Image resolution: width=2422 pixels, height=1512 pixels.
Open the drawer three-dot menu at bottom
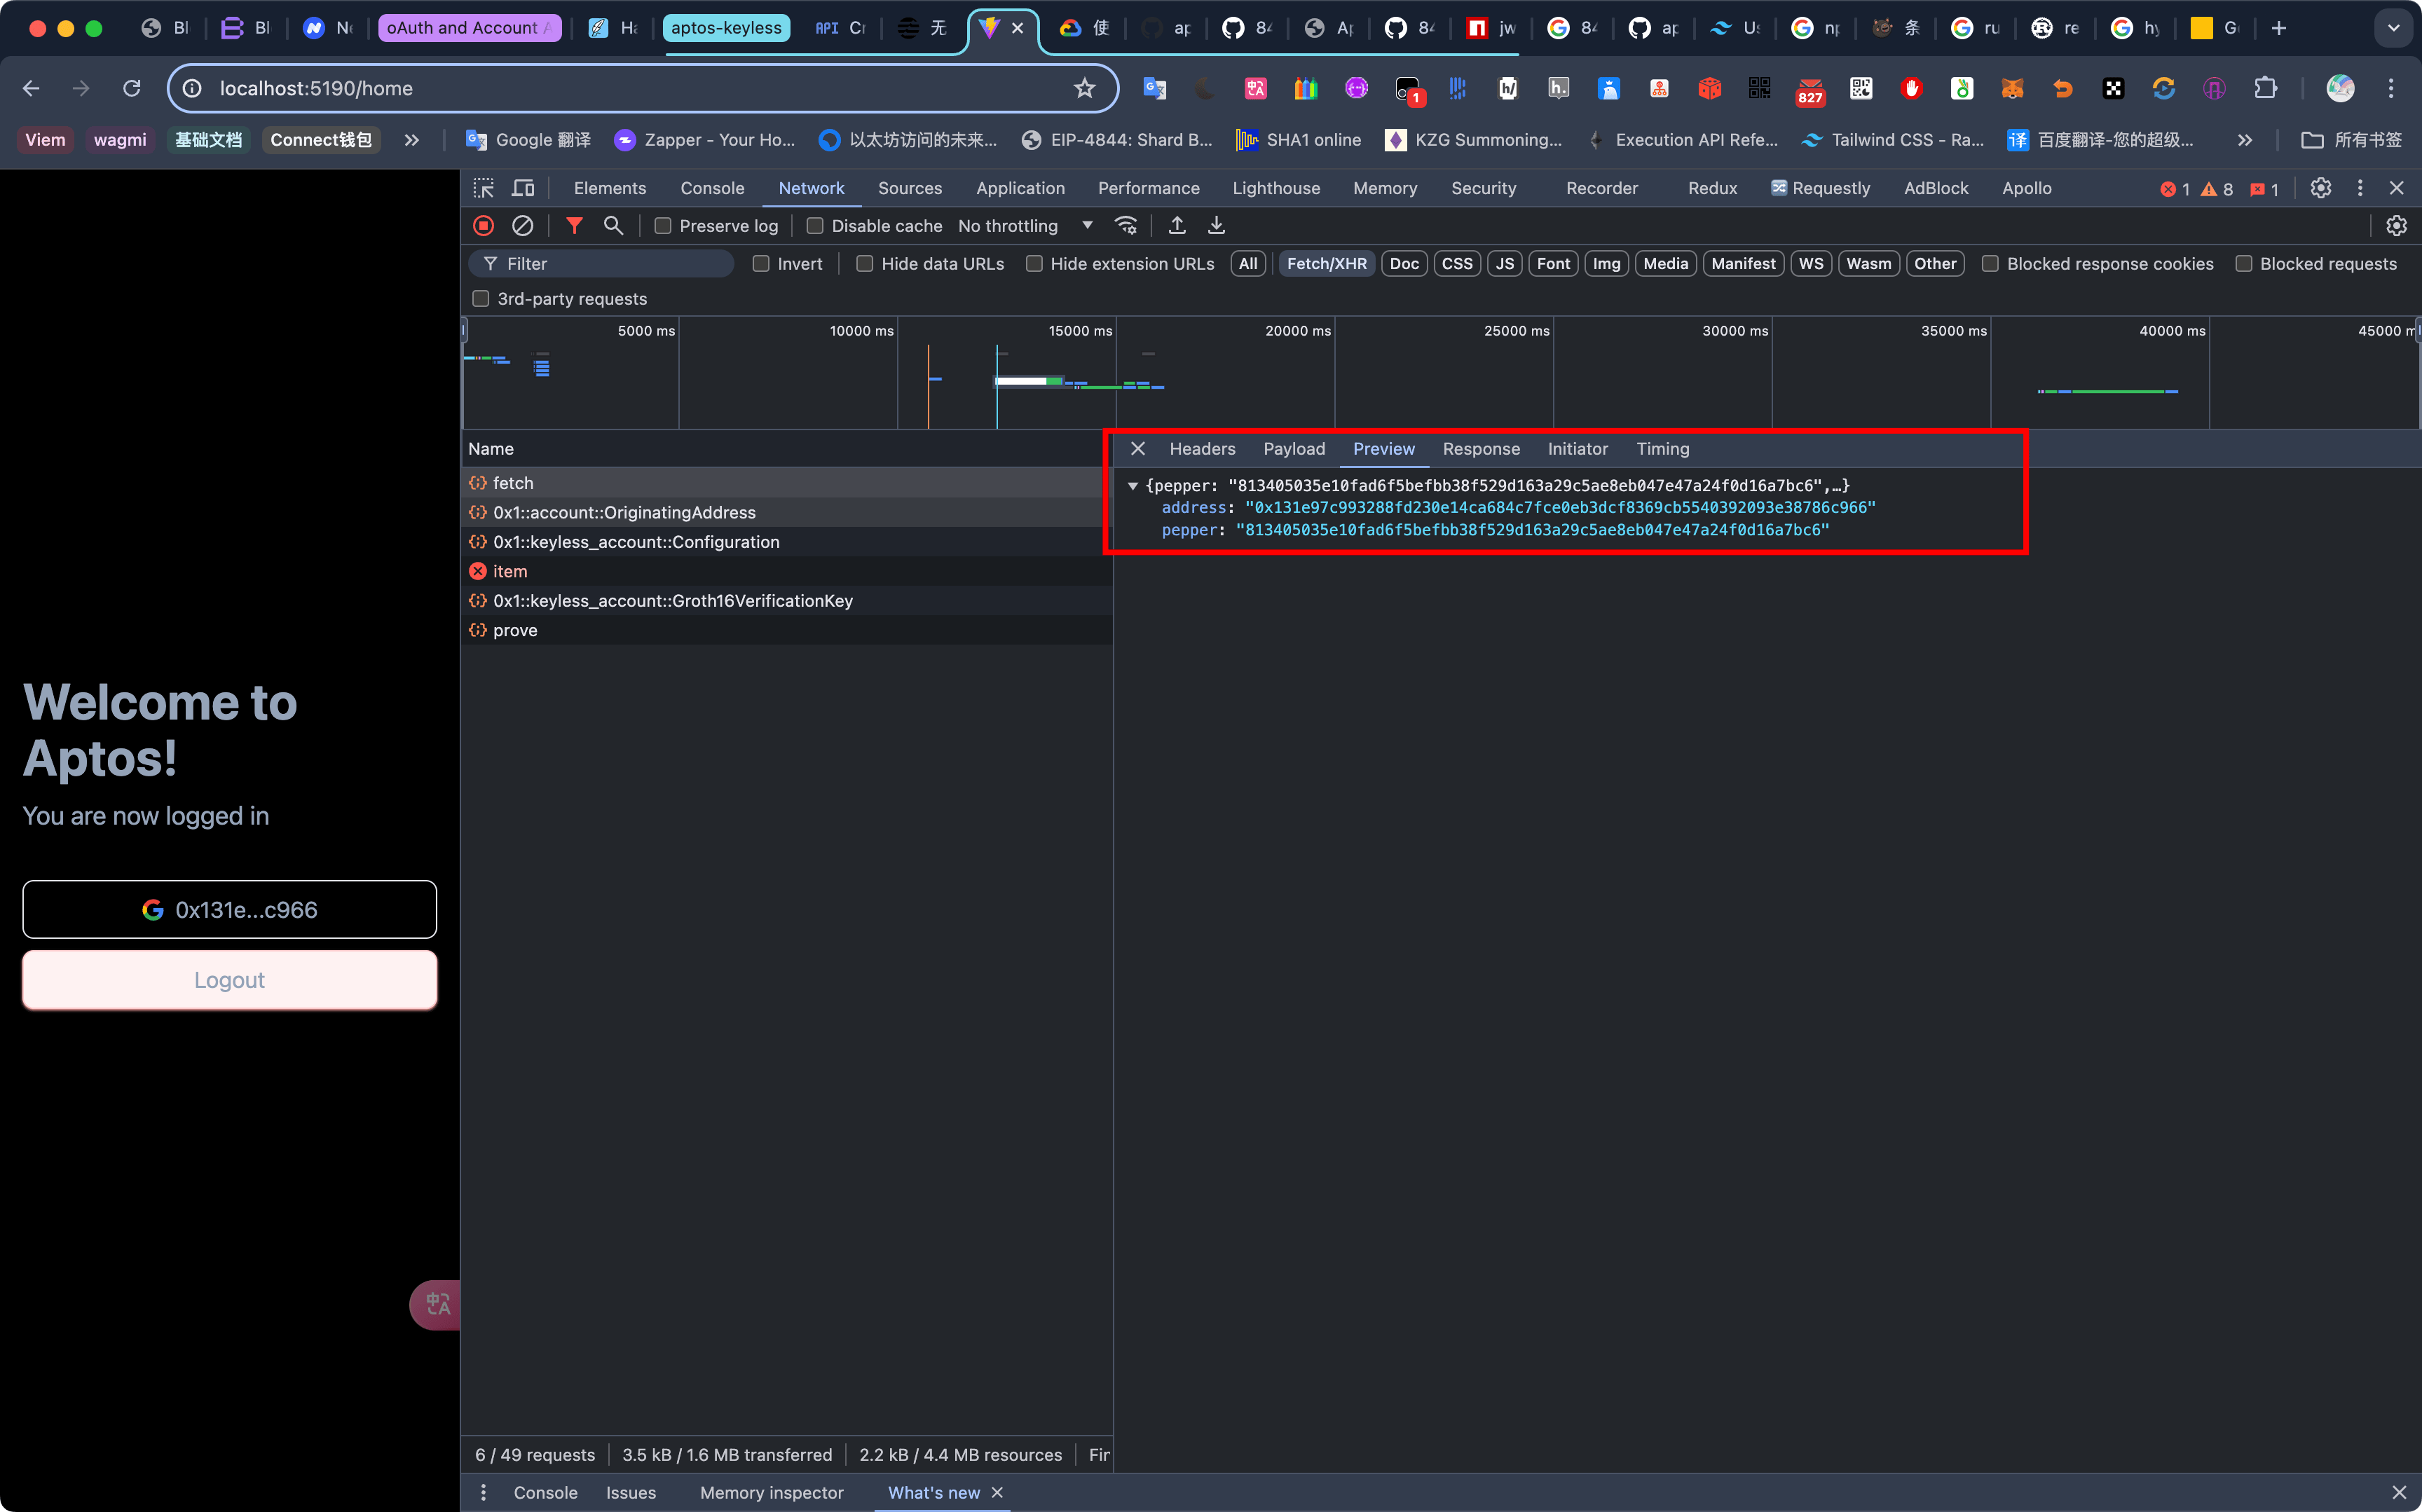tap(484, 1492)
